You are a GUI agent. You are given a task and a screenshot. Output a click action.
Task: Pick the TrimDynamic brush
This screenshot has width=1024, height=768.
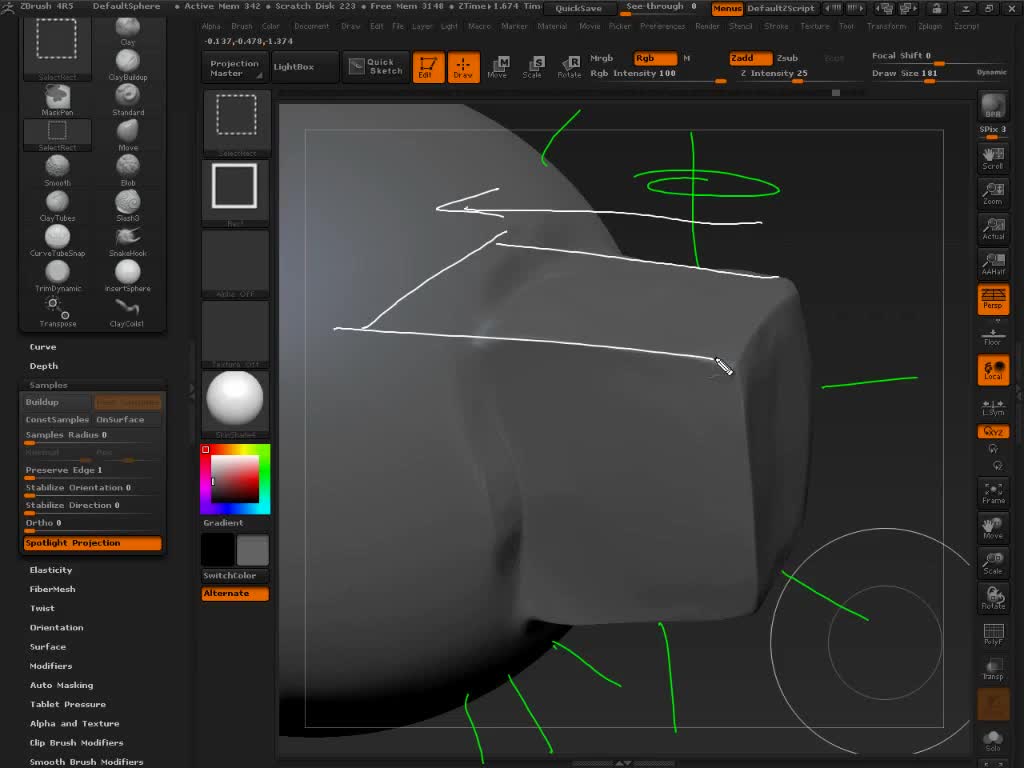point(57,277)
